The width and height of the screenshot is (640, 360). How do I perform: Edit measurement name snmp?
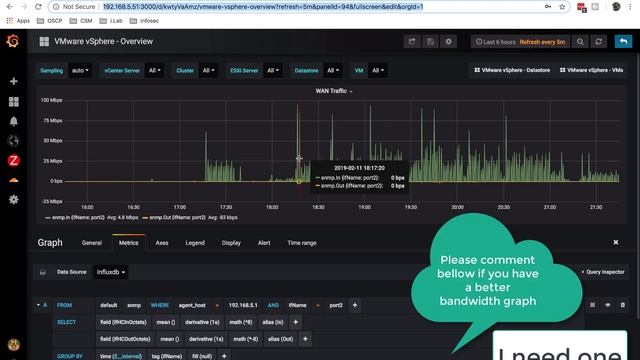click(x=134, y=305)
